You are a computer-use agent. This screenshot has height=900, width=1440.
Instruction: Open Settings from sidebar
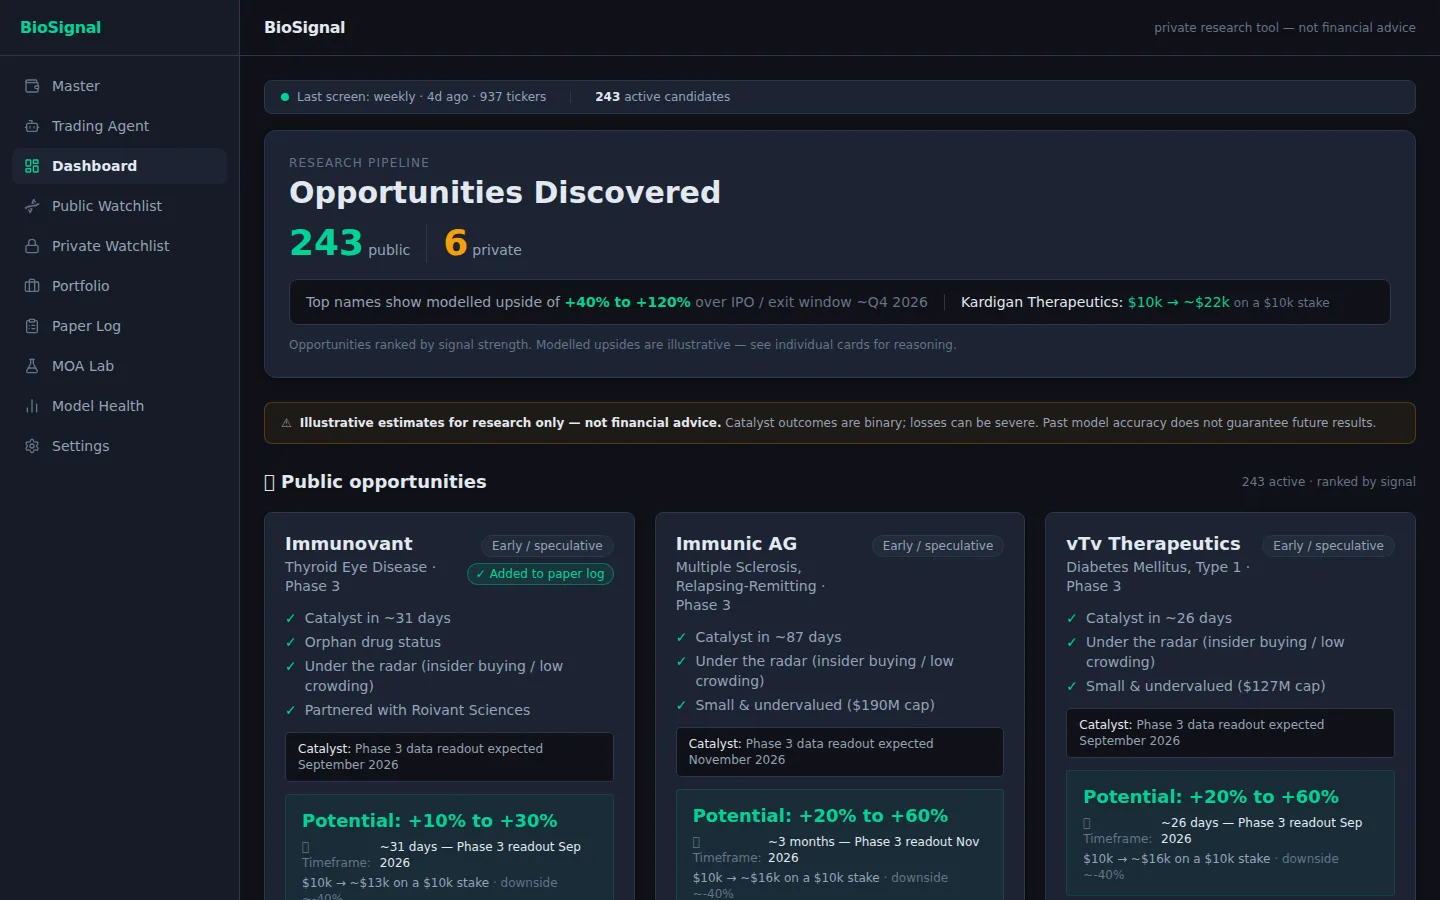coord(119,446)
